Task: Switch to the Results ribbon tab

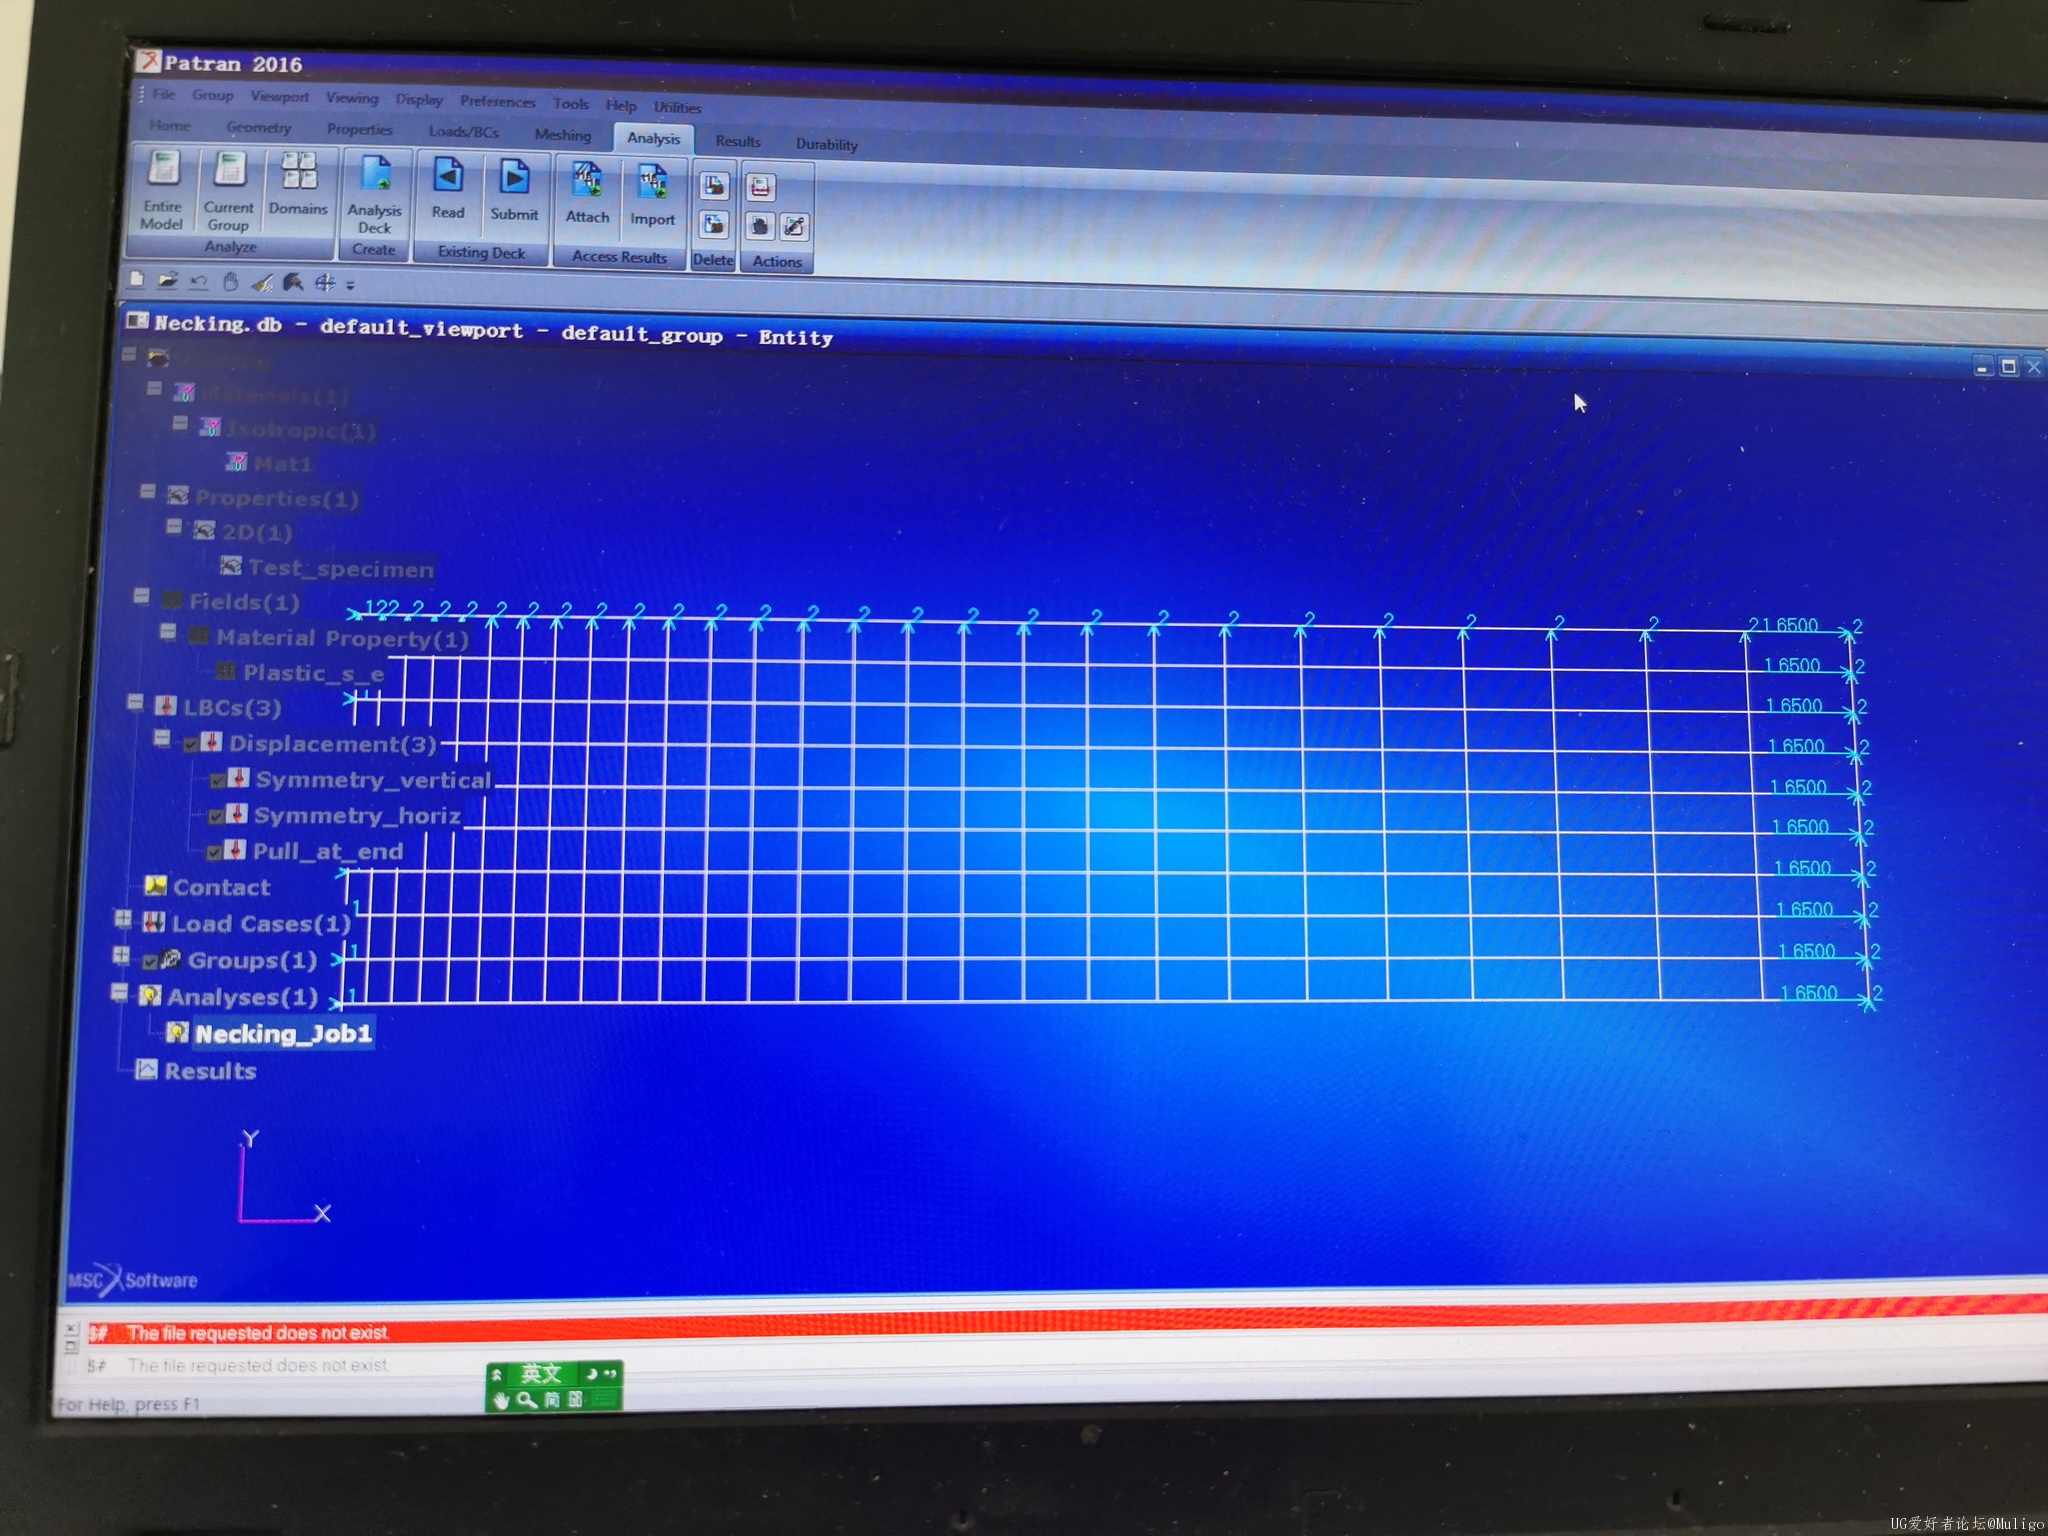Action: coord(738,141)
